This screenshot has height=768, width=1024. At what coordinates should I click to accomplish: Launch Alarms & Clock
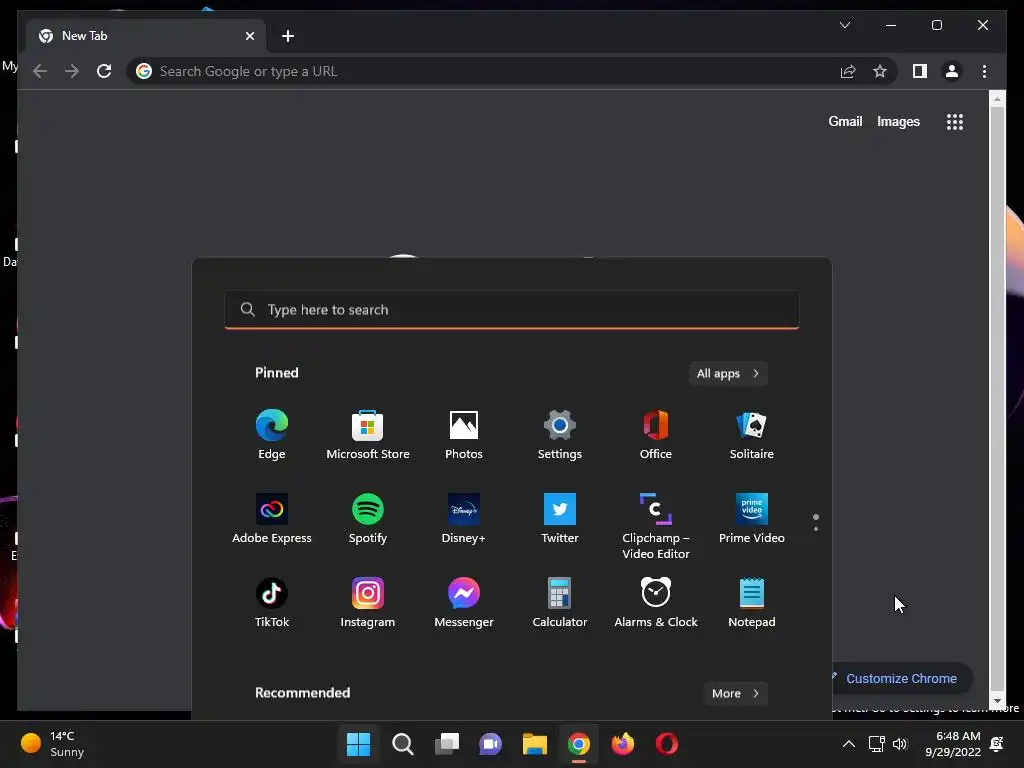tap(656, 603)
